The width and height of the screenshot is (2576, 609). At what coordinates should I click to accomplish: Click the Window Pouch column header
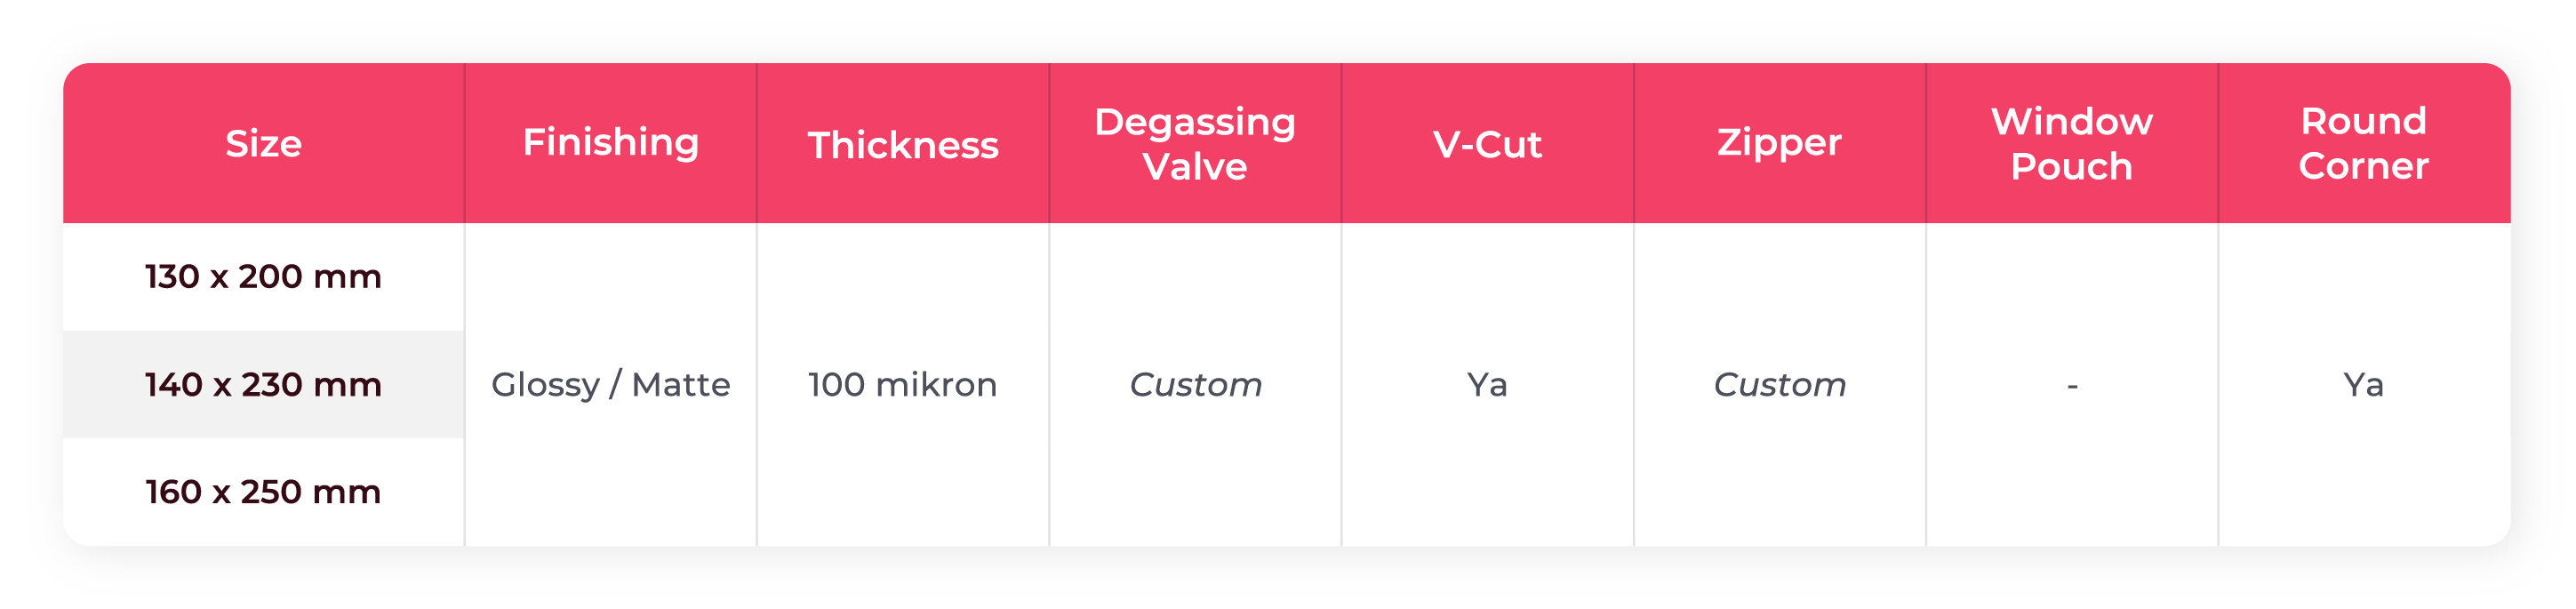2070,144
